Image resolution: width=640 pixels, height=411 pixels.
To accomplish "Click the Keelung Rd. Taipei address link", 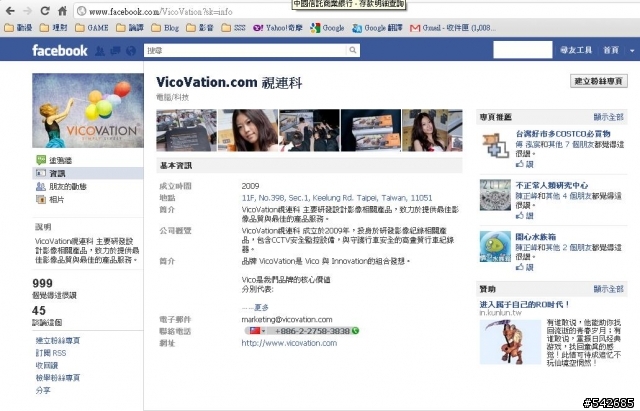I will 337,198.
